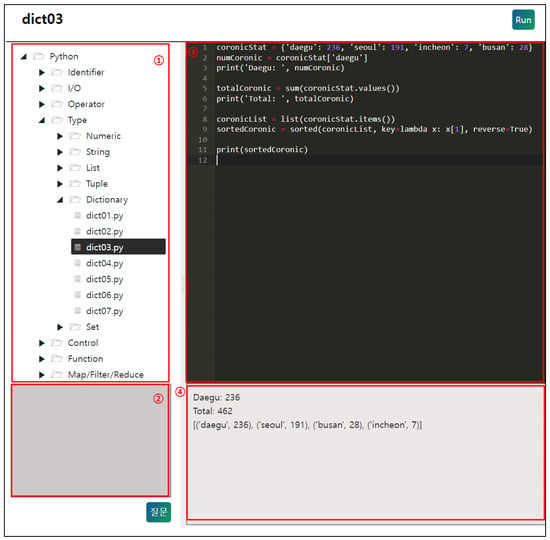Image resolution: width=550 pixels, height=540 pixels.
Task: Expand the Set folder arrow
Action: (60, 327)
